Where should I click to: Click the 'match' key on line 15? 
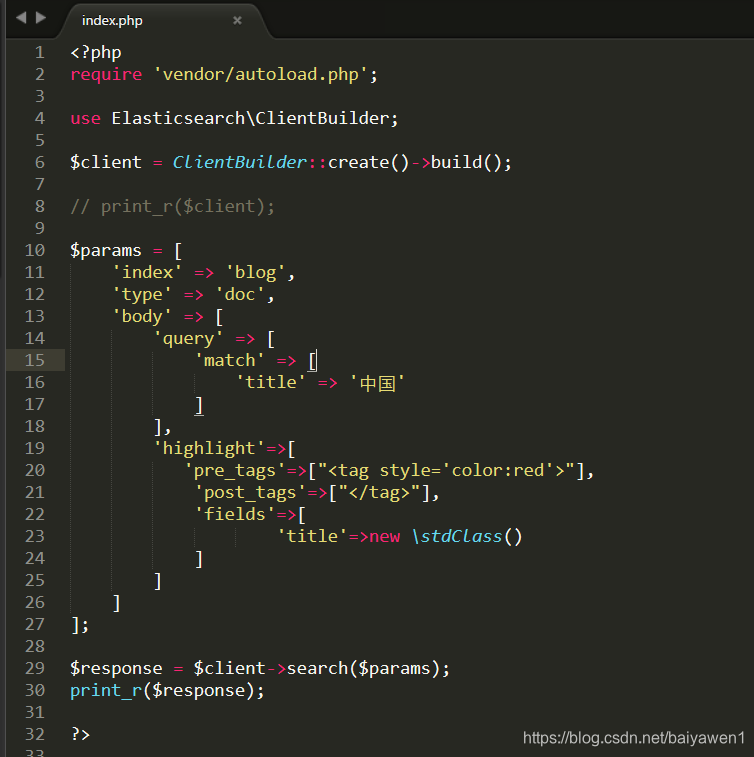pyautogui.click(x=229, y=361)
